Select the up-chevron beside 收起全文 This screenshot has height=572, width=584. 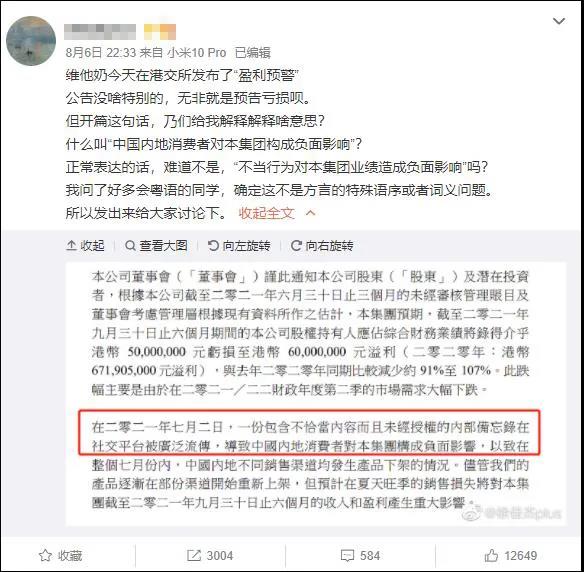[310, 213]
